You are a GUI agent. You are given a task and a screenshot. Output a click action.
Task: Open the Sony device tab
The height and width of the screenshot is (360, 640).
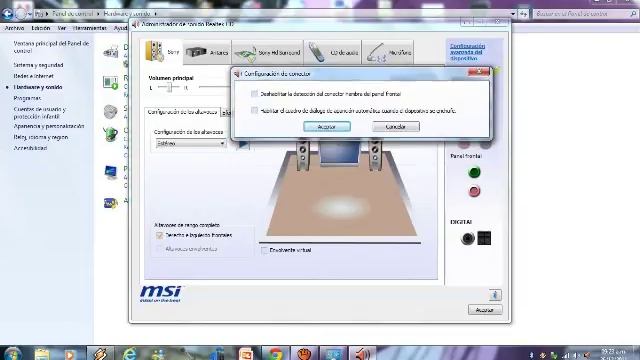pos(162,52)
